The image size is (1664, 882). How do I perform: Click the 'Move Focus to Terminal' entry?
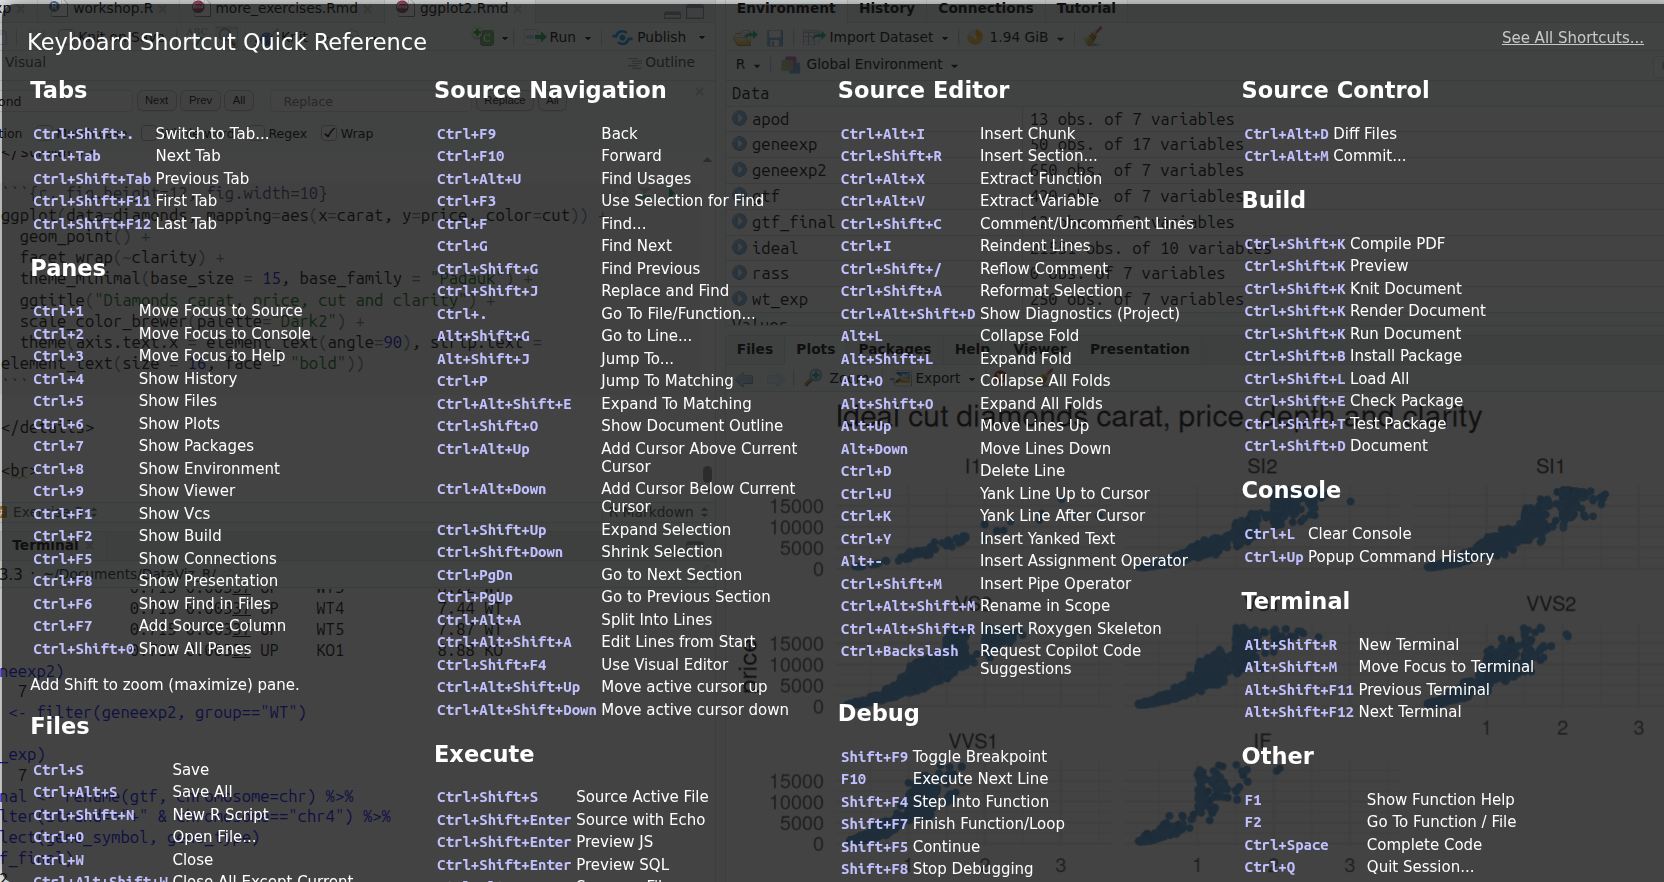click(1445, 667)
